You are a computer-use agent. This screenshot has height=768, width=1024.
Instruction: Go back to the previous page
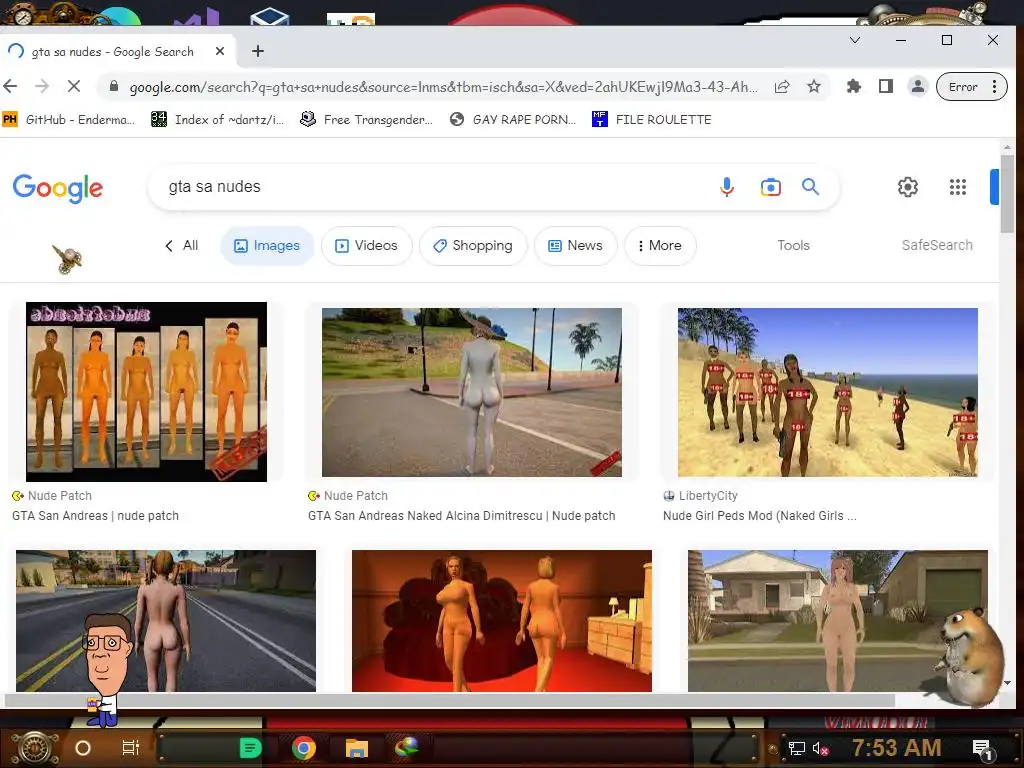(x=10, y=86)
